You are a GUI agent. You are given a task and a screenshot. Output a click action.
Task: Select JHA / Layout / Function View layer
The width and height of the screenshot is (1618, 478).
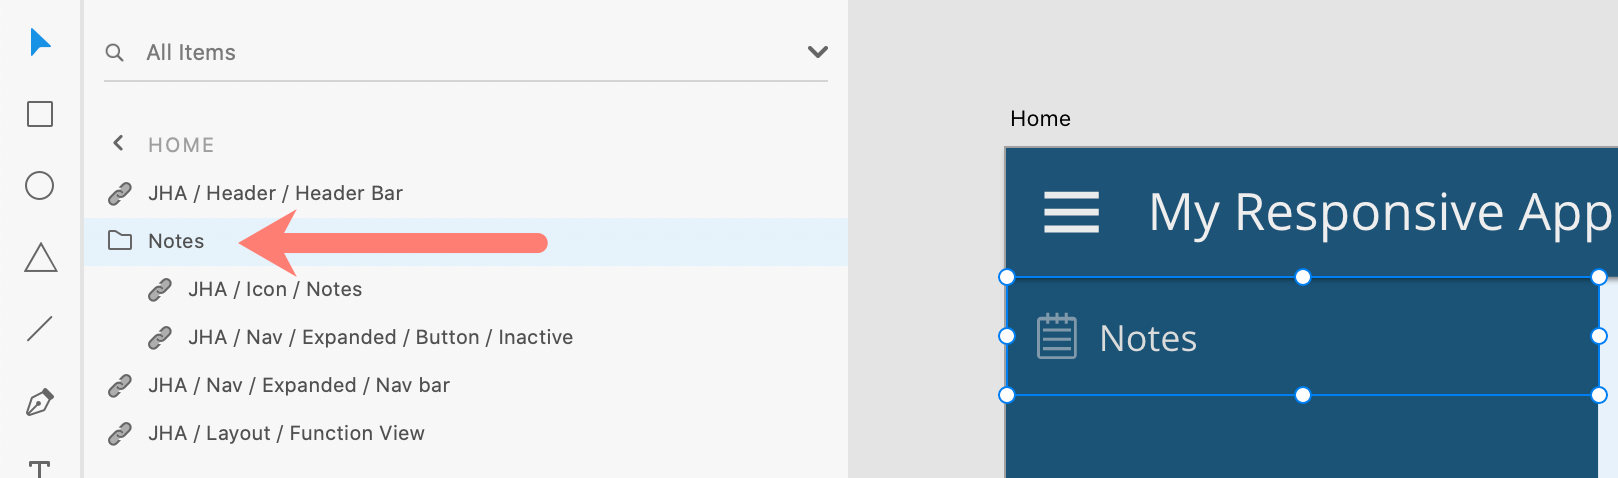[x=286, y=433]
